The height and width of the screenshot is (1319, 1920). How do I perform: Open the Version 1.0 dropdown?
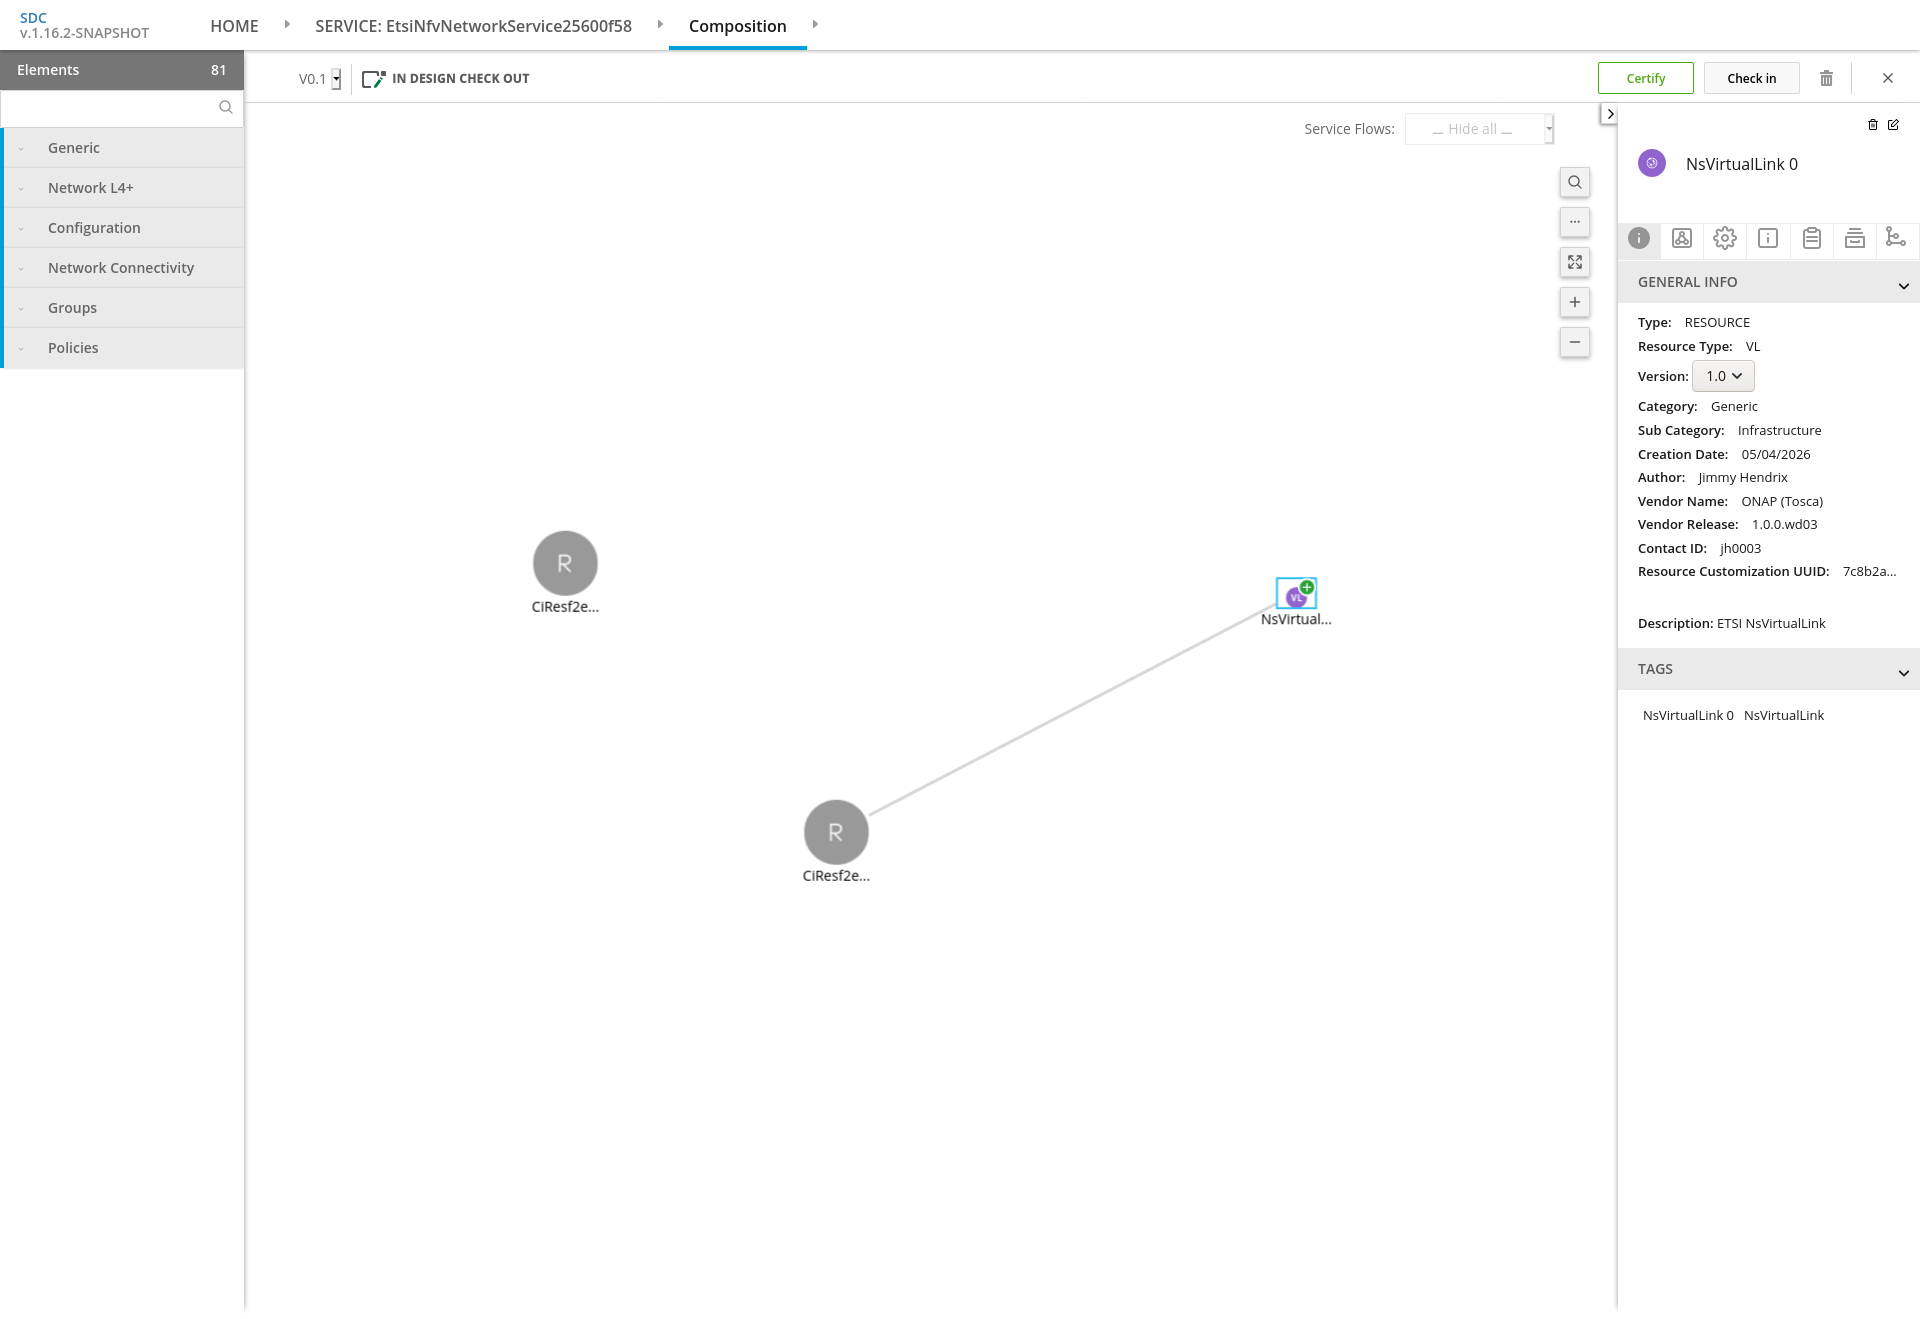[1723, 376]
